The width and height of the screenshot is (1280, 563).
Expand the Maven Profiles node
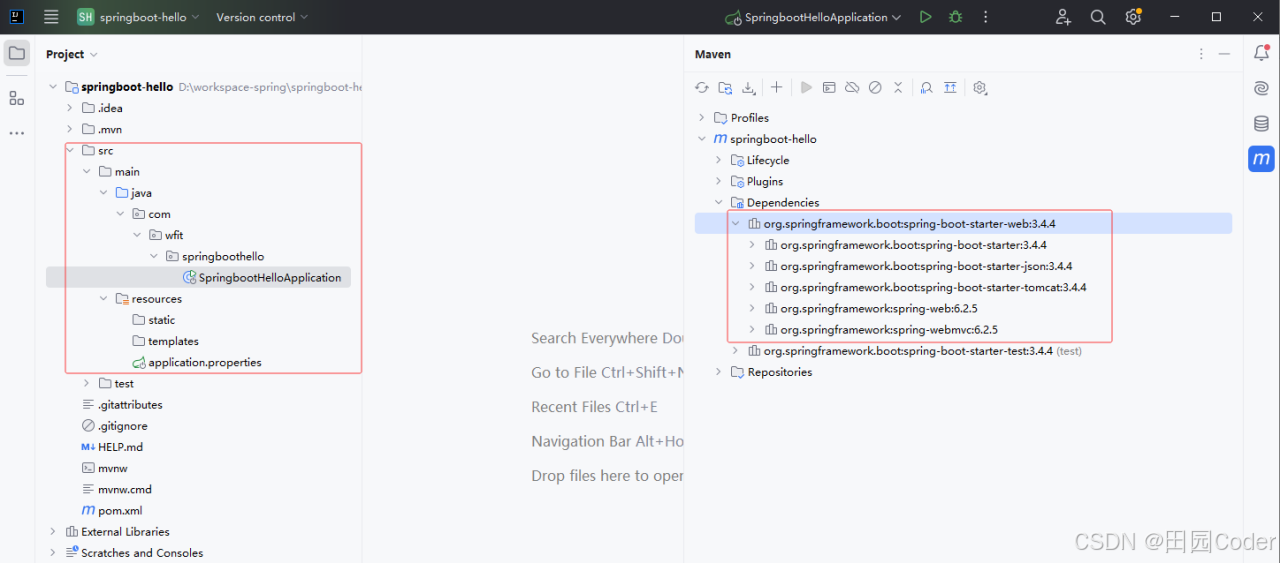[701, 118]
